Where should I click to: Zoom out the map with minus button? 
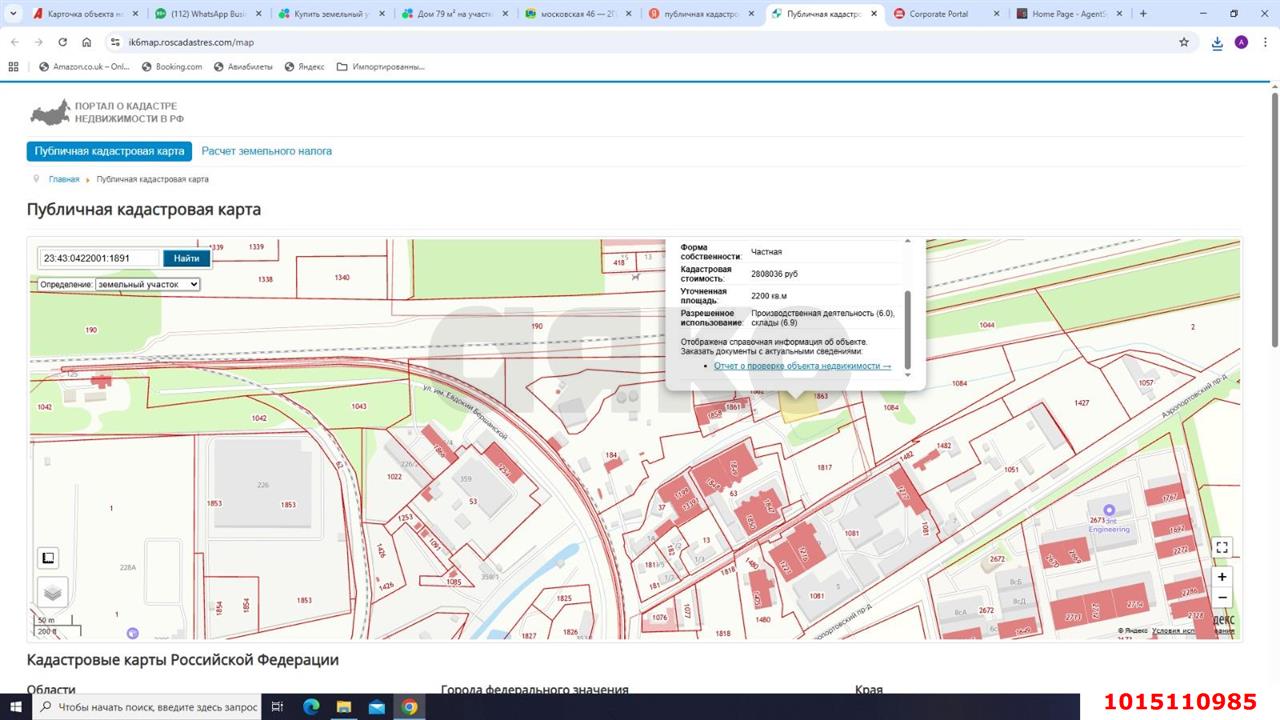pos(1221,598)
